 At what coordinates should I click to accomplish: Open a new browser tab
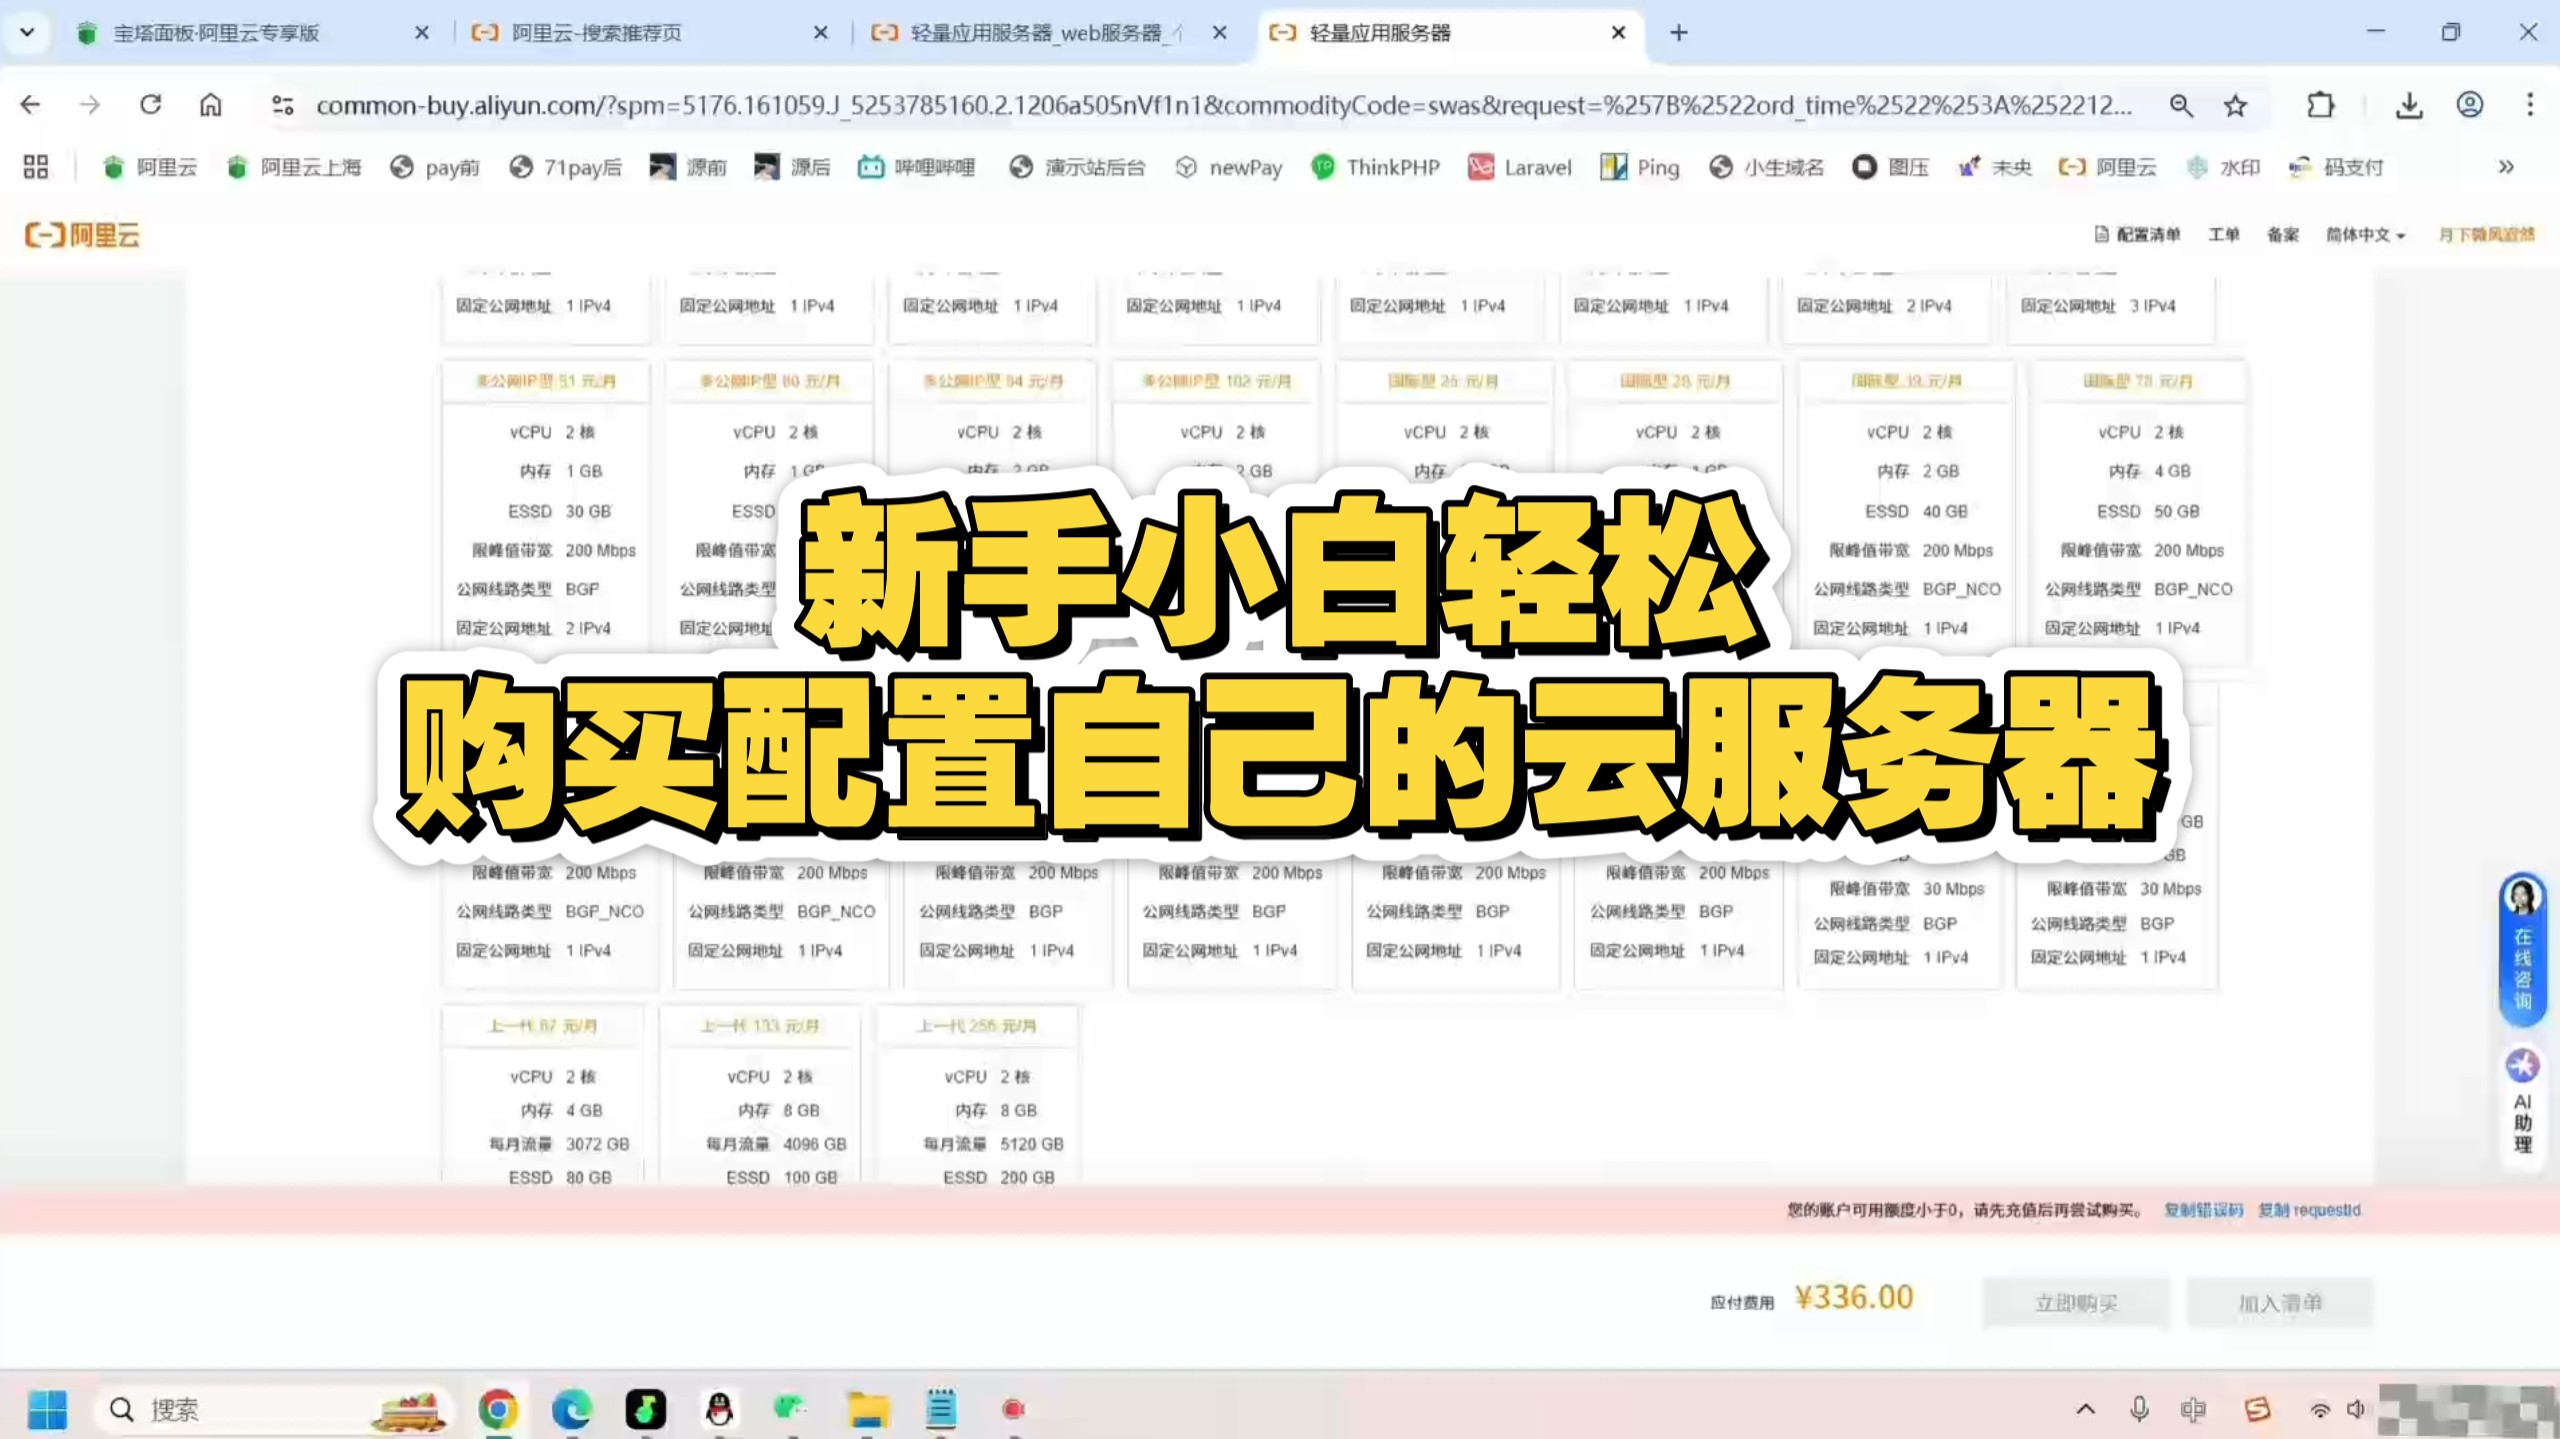pyautogui.click(x=1679, y=33)
